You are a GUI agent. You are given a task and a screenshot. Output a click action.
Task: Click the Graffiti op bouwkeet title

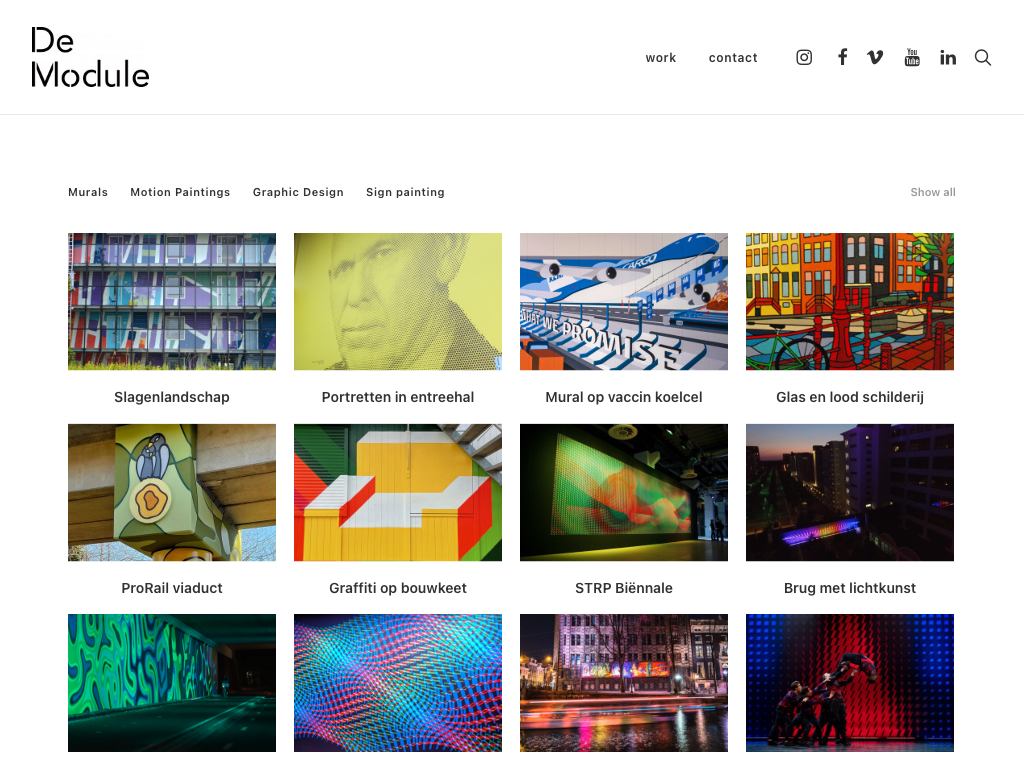pyautogui.click(x=398, y=588)
